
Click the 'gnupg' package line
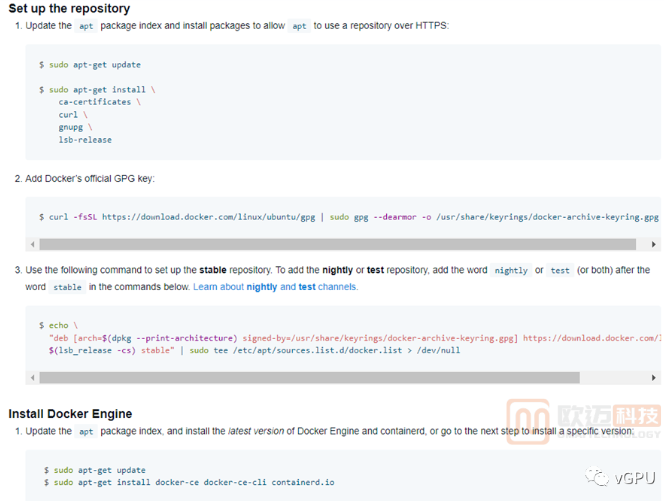click(75, 127)
